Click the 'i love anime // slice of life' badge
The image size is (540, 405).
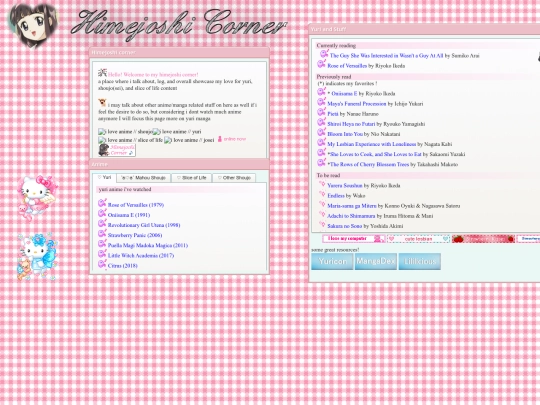(130, 140)
